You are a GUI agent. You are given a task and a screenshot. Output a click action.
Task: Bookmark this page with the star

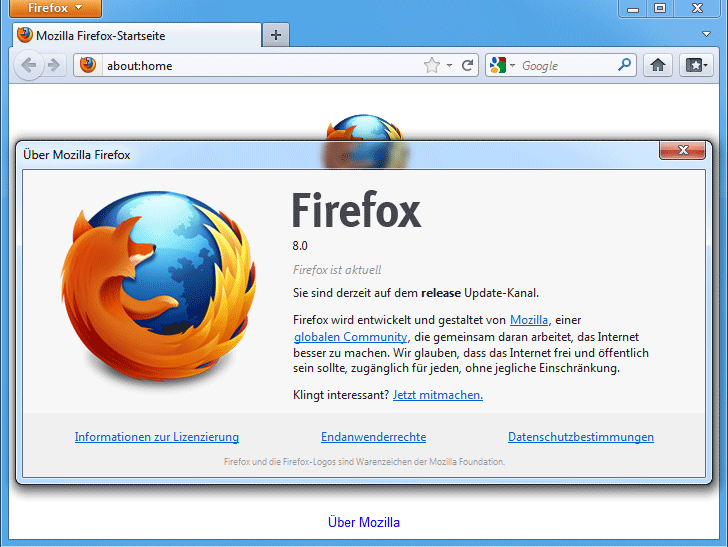432,65
